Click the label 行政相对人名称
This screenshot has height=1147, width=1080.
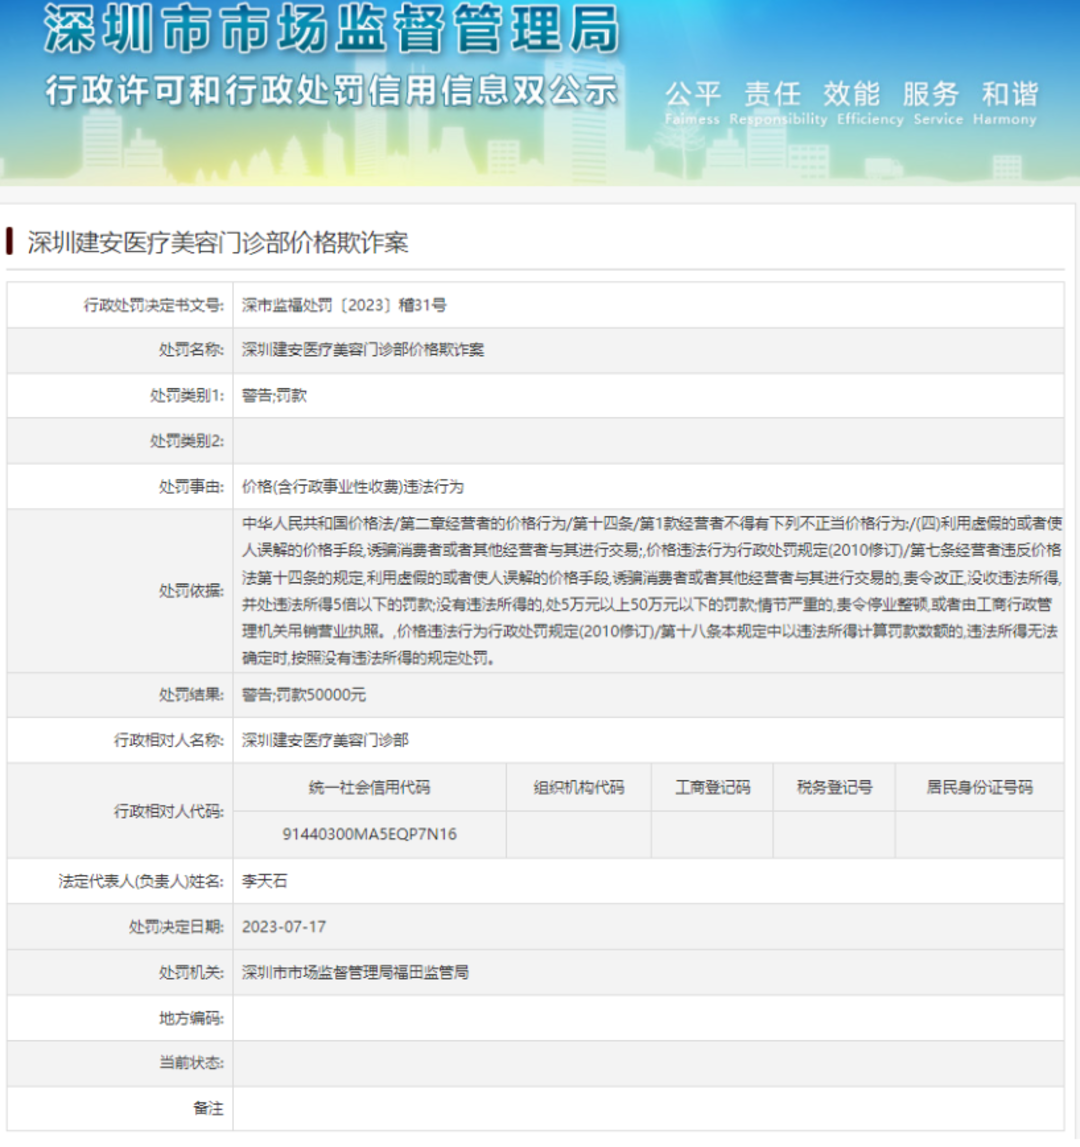[168, 740]
